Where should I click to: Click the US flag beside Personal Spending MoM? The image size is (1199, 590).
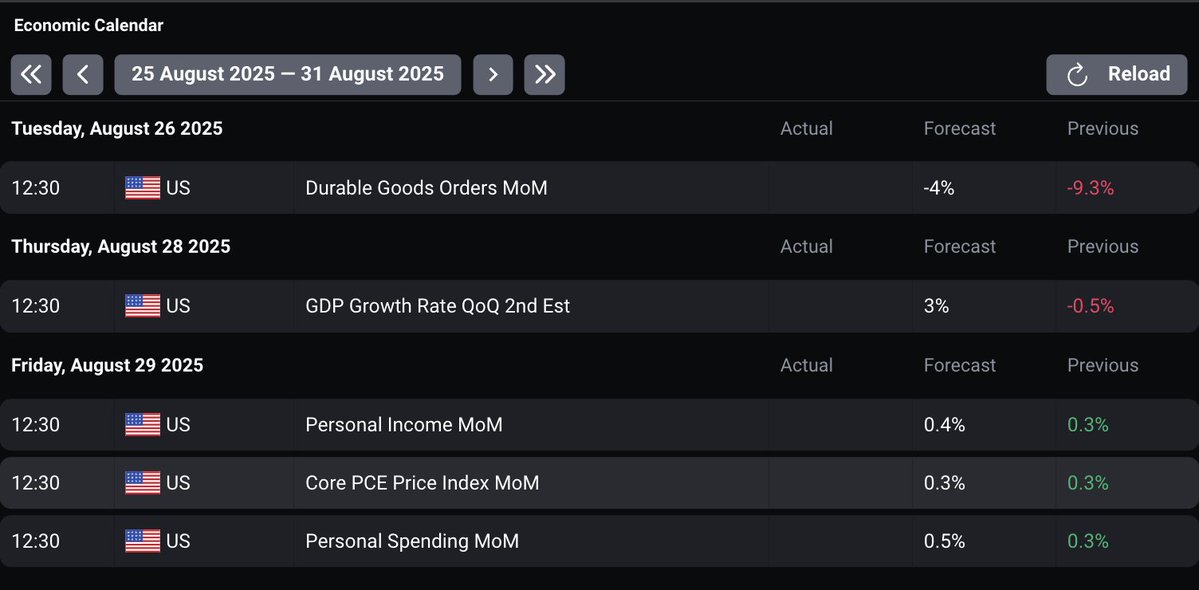142,541
